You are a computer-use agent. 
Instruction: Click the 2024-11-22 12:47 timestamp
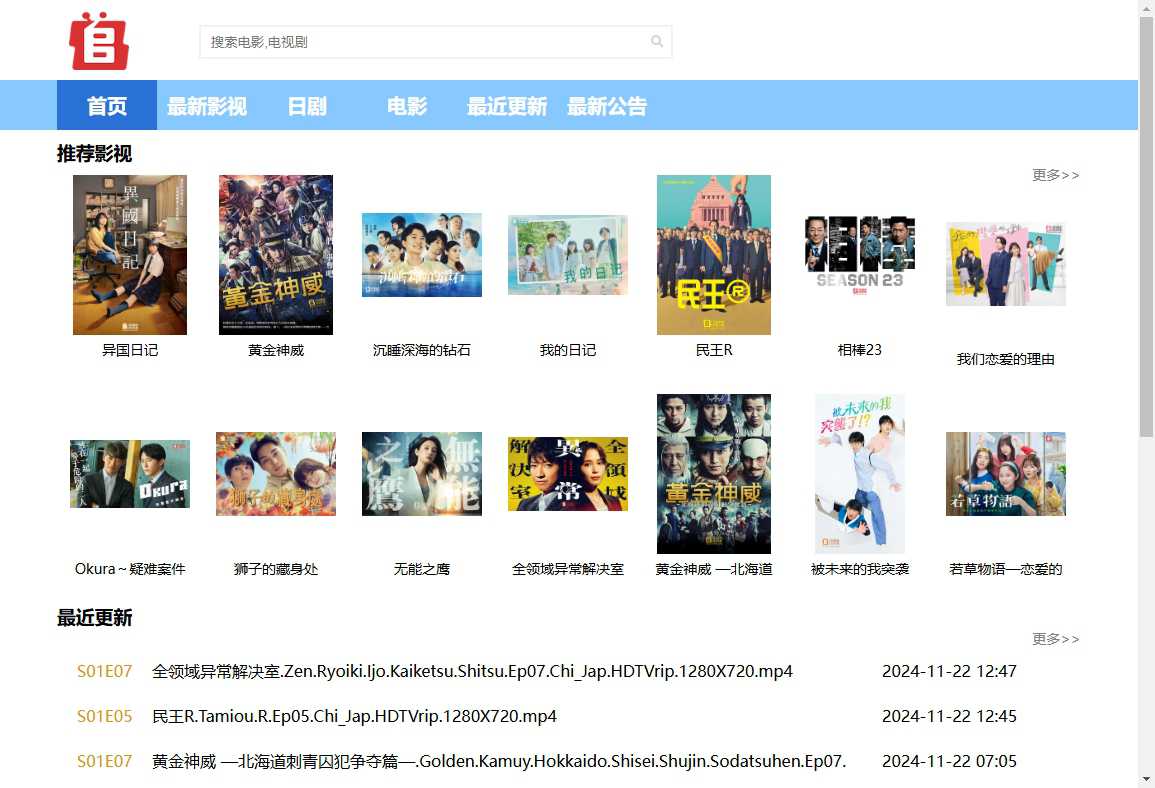(949, 672)
